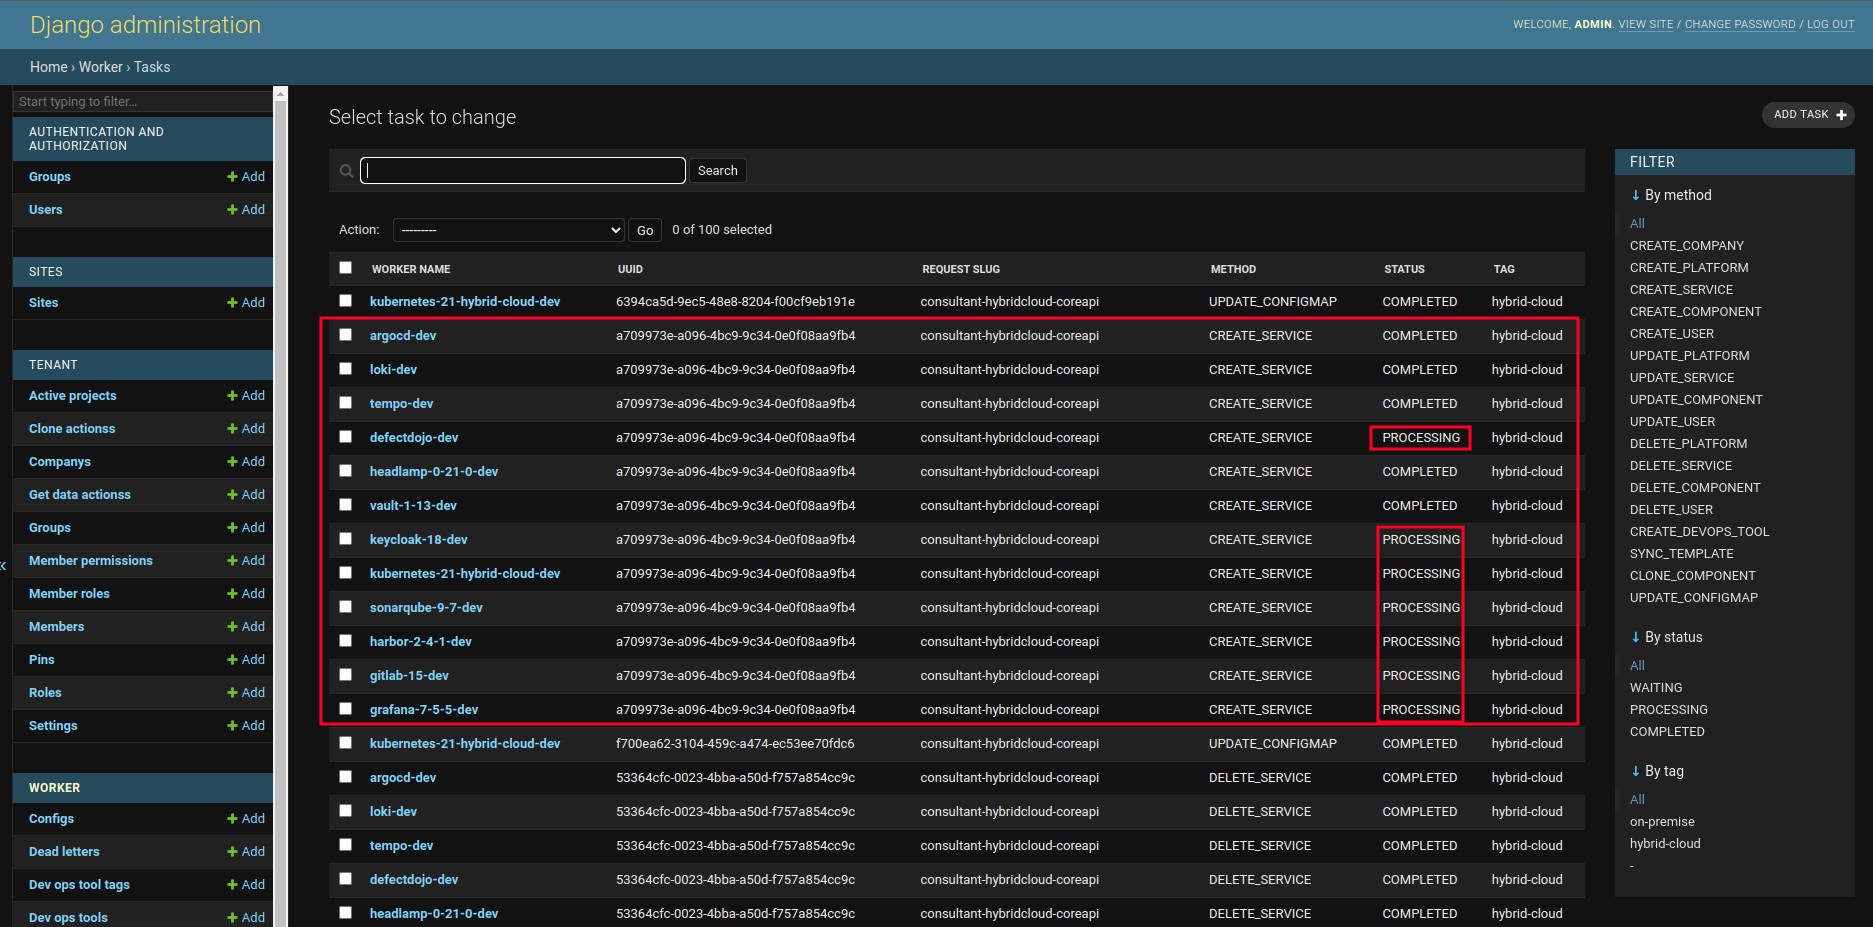The width and height of the screenshot is (1873, 927).
Task: Filter by status PROCESSING
Action: pos(1668,710)
